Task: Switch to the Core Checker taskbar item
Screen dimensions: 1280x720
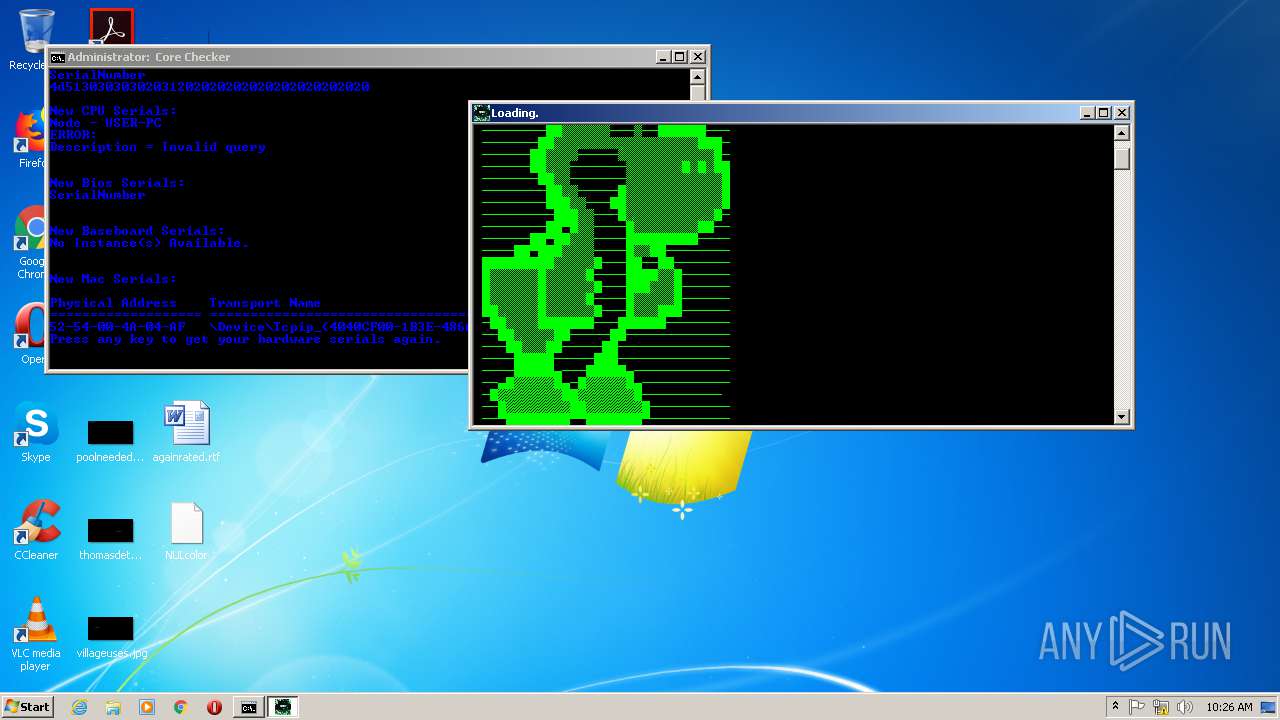Action: click(248, 707)
